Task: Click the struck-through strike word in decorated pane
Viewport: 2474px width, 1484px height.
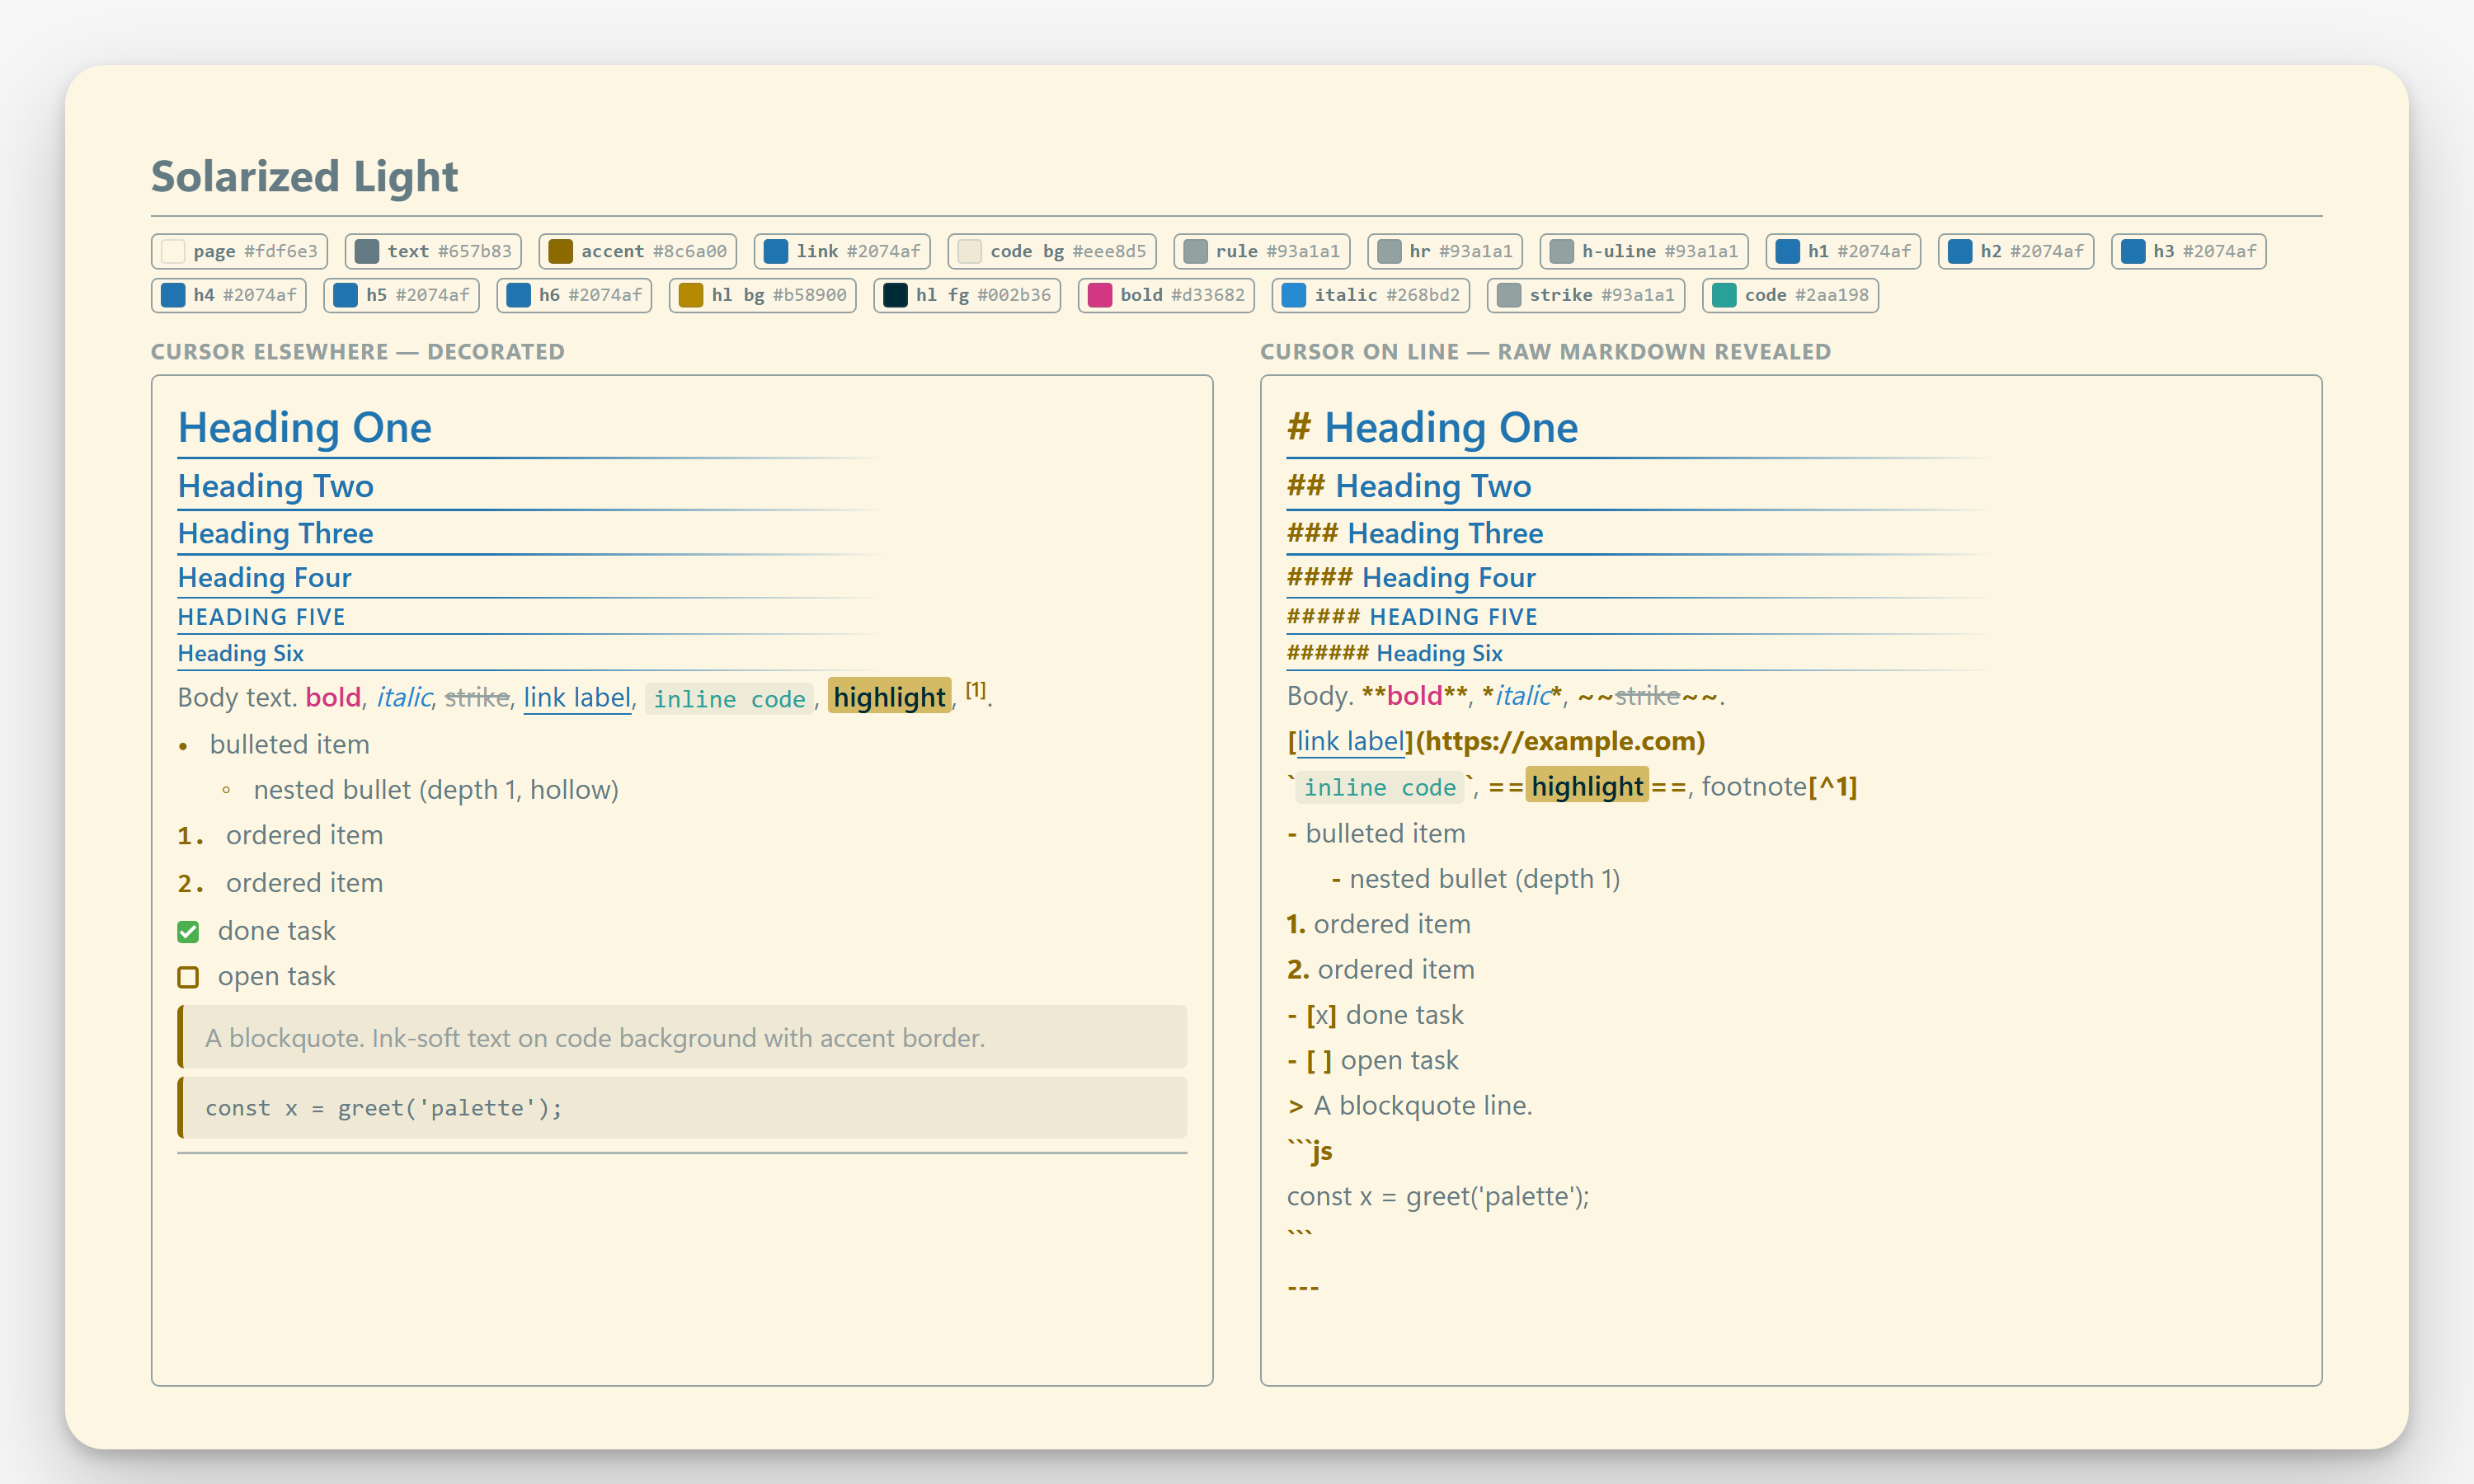Action: [477, 697]
